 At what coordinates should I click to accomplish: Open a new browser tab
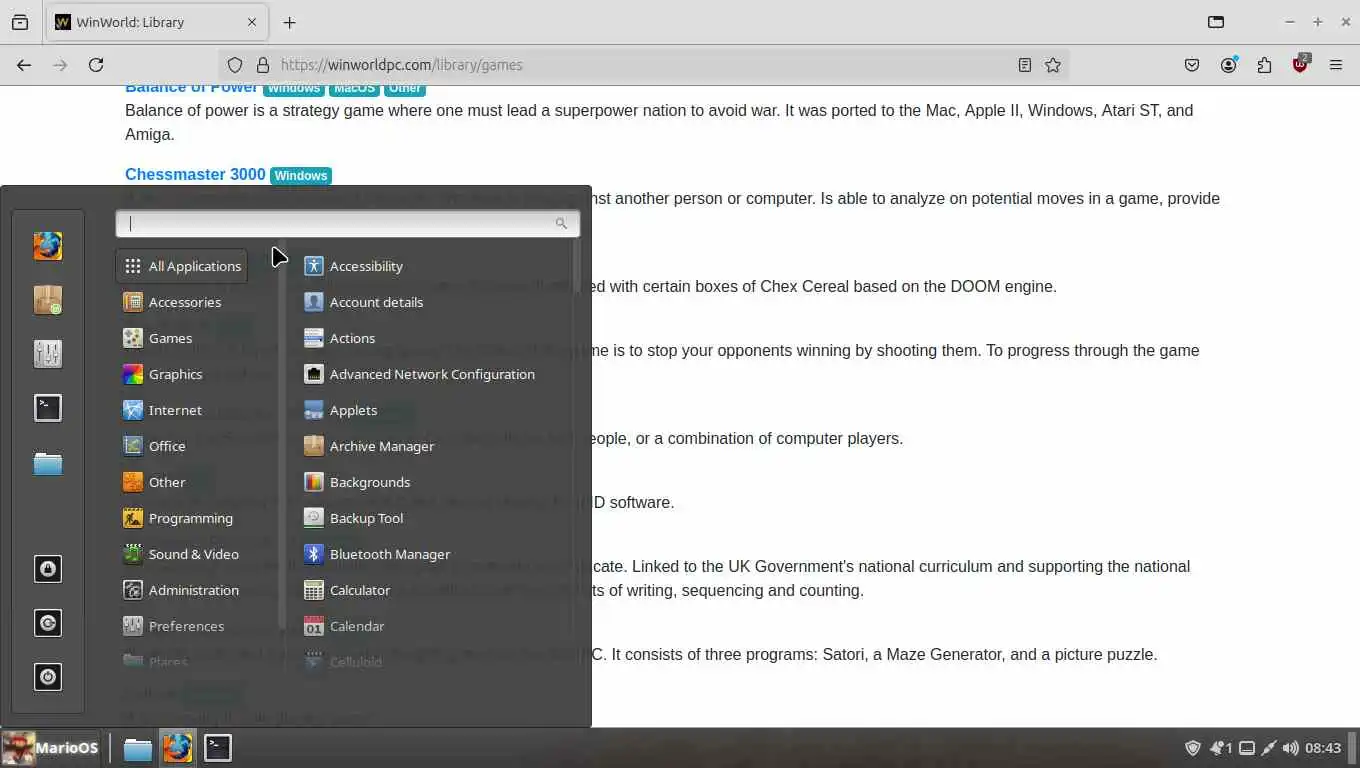[x=289, y=22]
